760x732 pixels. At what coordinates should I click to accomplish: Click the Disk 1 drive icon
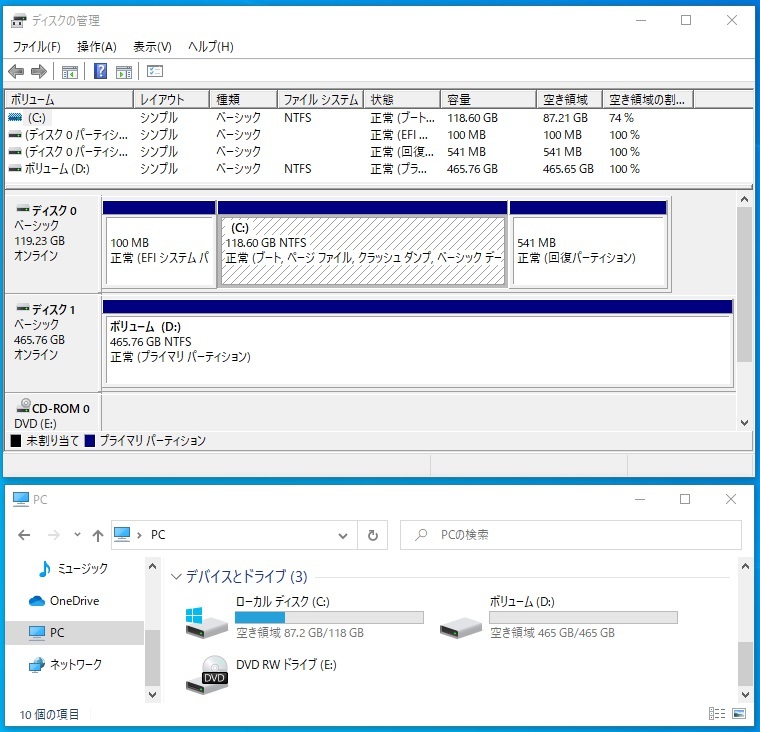pyautogui.click(x=23, y=308)
